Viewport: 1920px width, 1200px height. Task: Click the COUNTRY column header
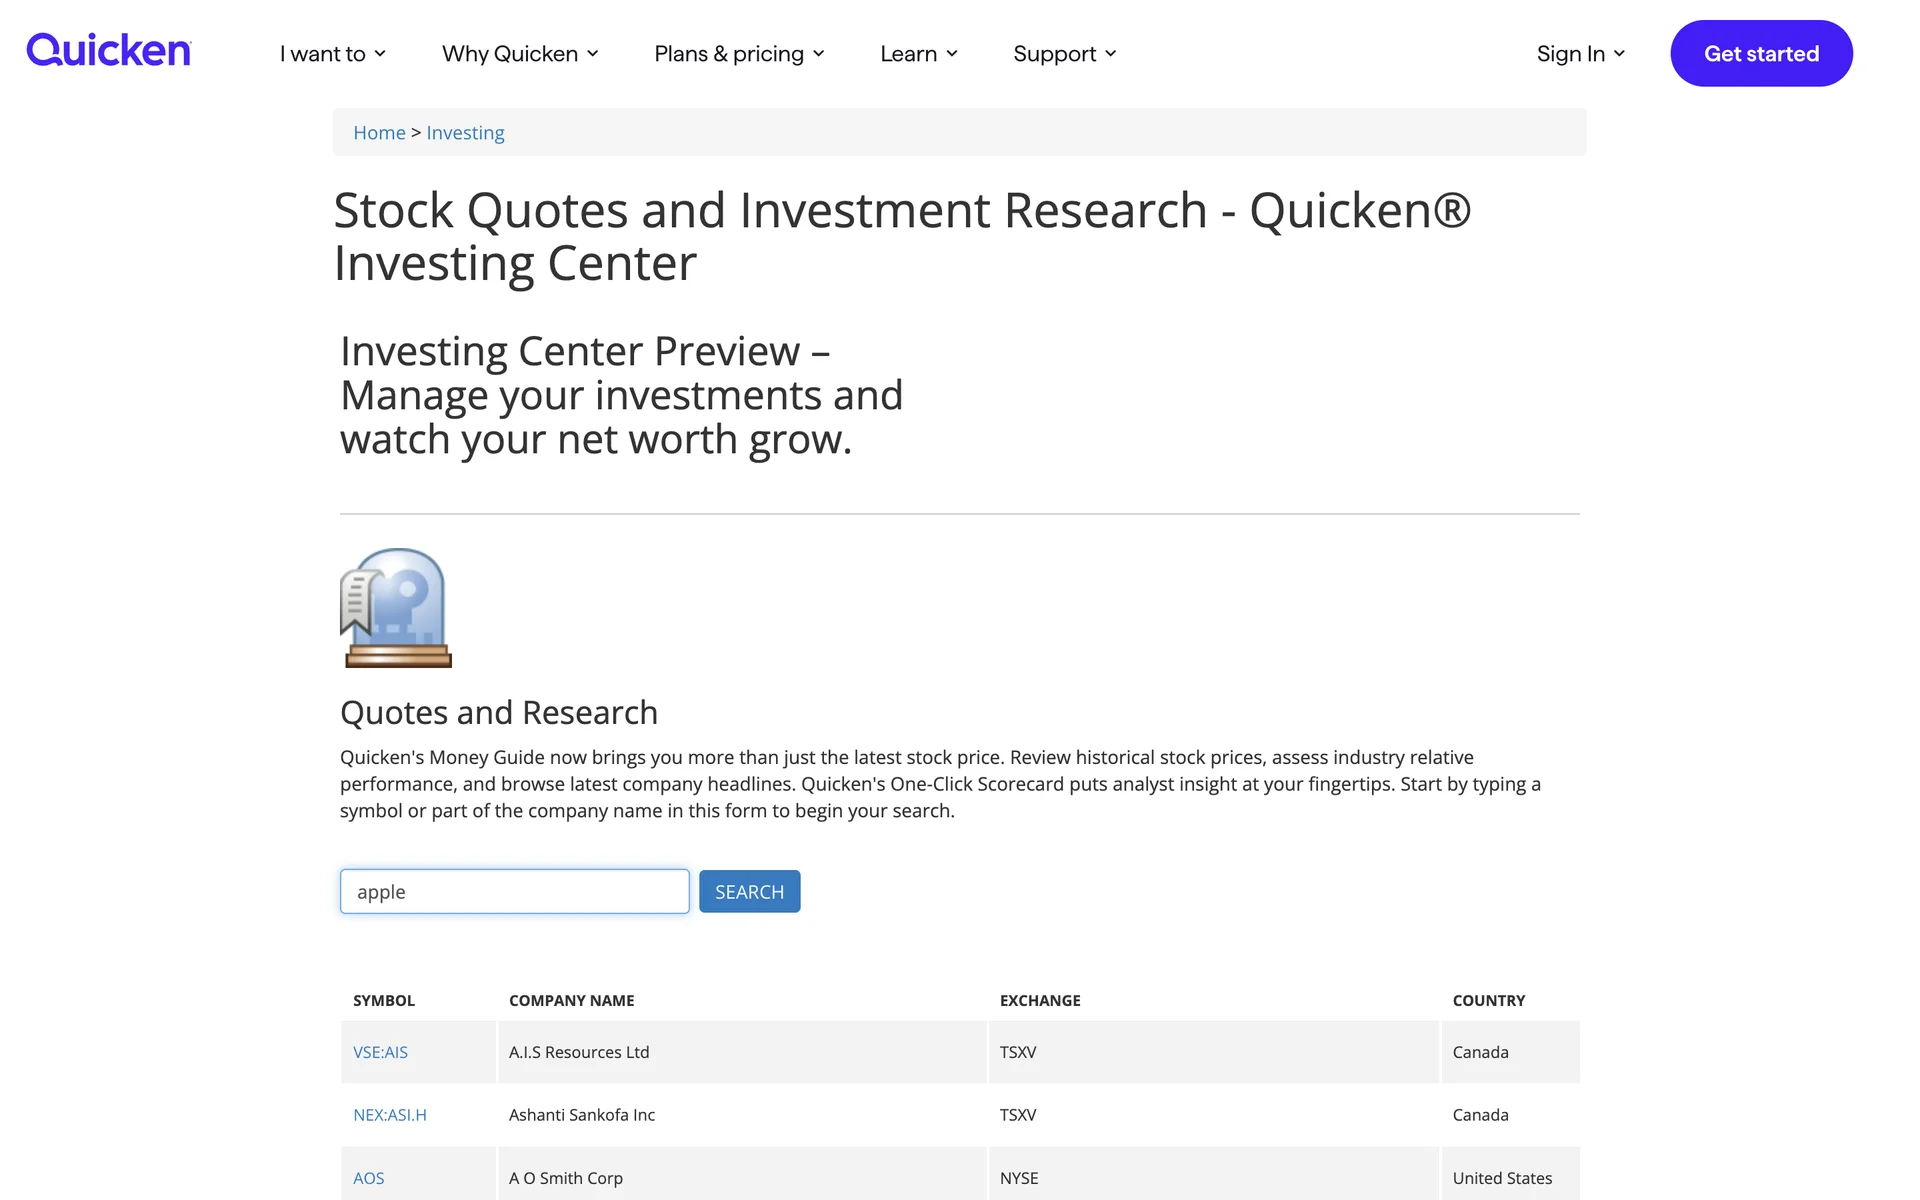pos(1488,1000)
